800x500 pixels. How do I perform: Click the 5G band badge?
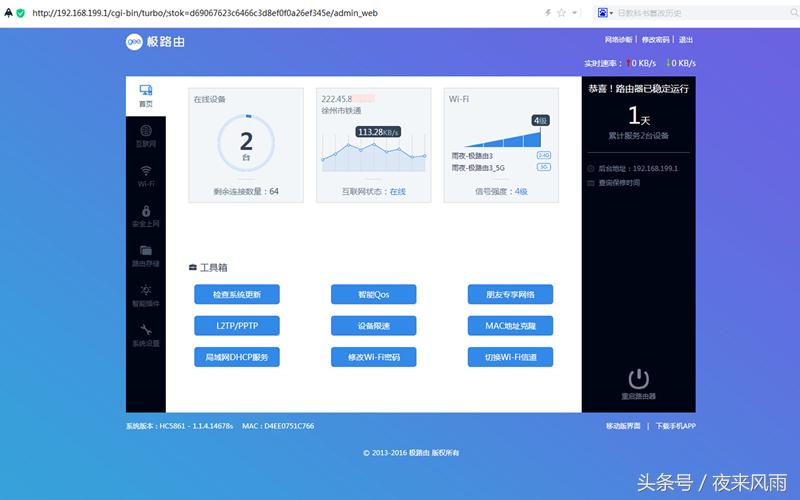[x=543, y=167]
